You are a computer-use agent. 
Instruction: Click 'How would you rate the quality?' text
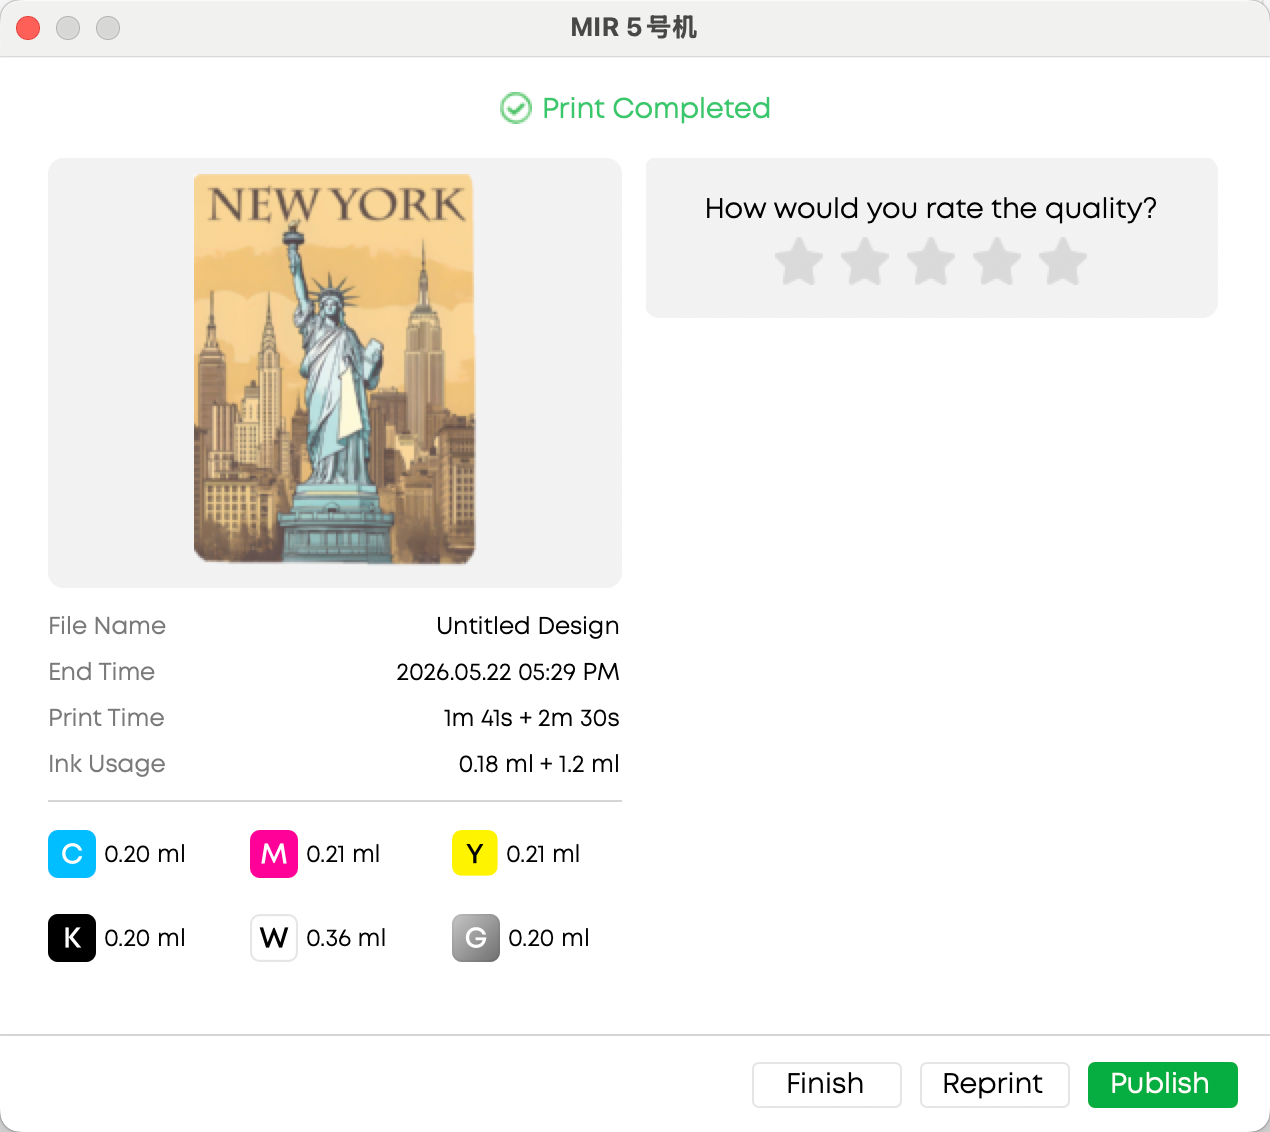coord(931,208)
